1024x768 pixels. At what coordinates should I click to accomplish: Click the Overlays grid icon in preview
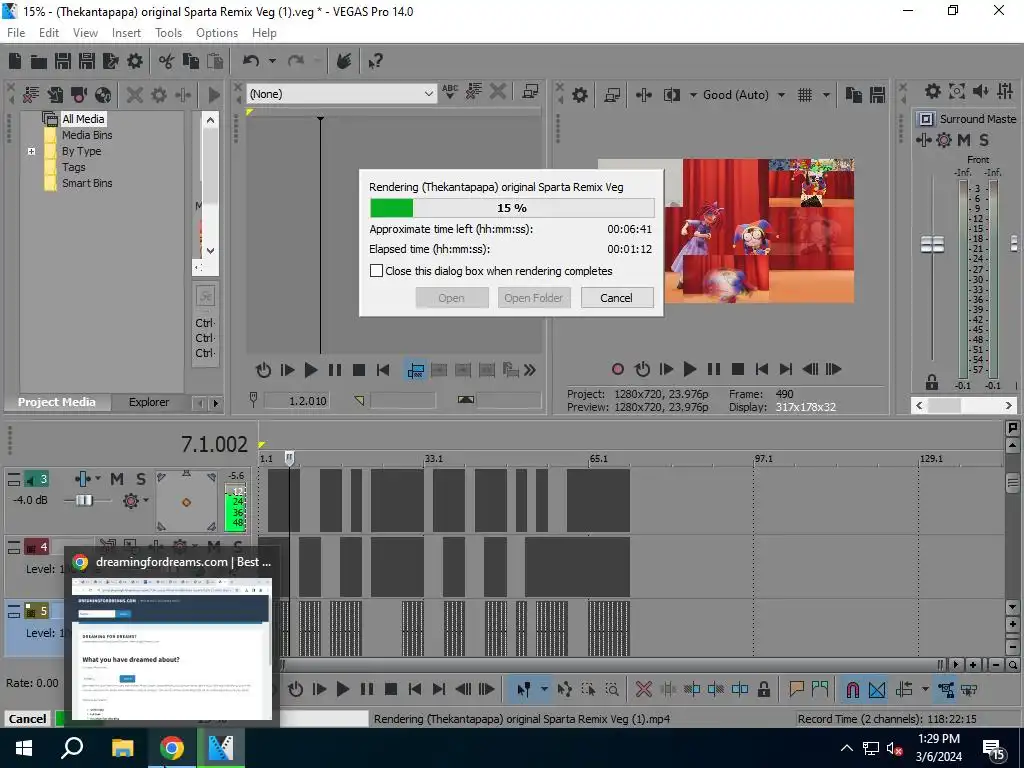pyautogui.click(x=805, y=95)
